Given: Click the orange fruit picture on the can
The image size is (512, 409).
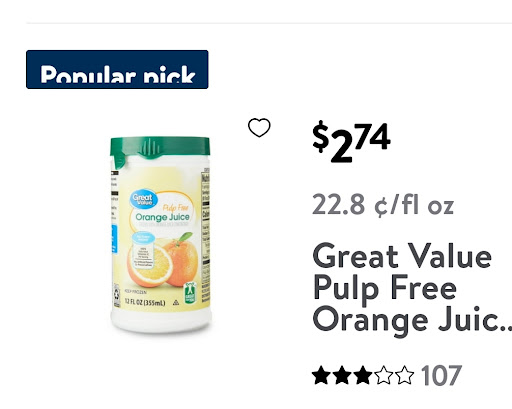Looking at the screenshot, I should pos(163,262).
